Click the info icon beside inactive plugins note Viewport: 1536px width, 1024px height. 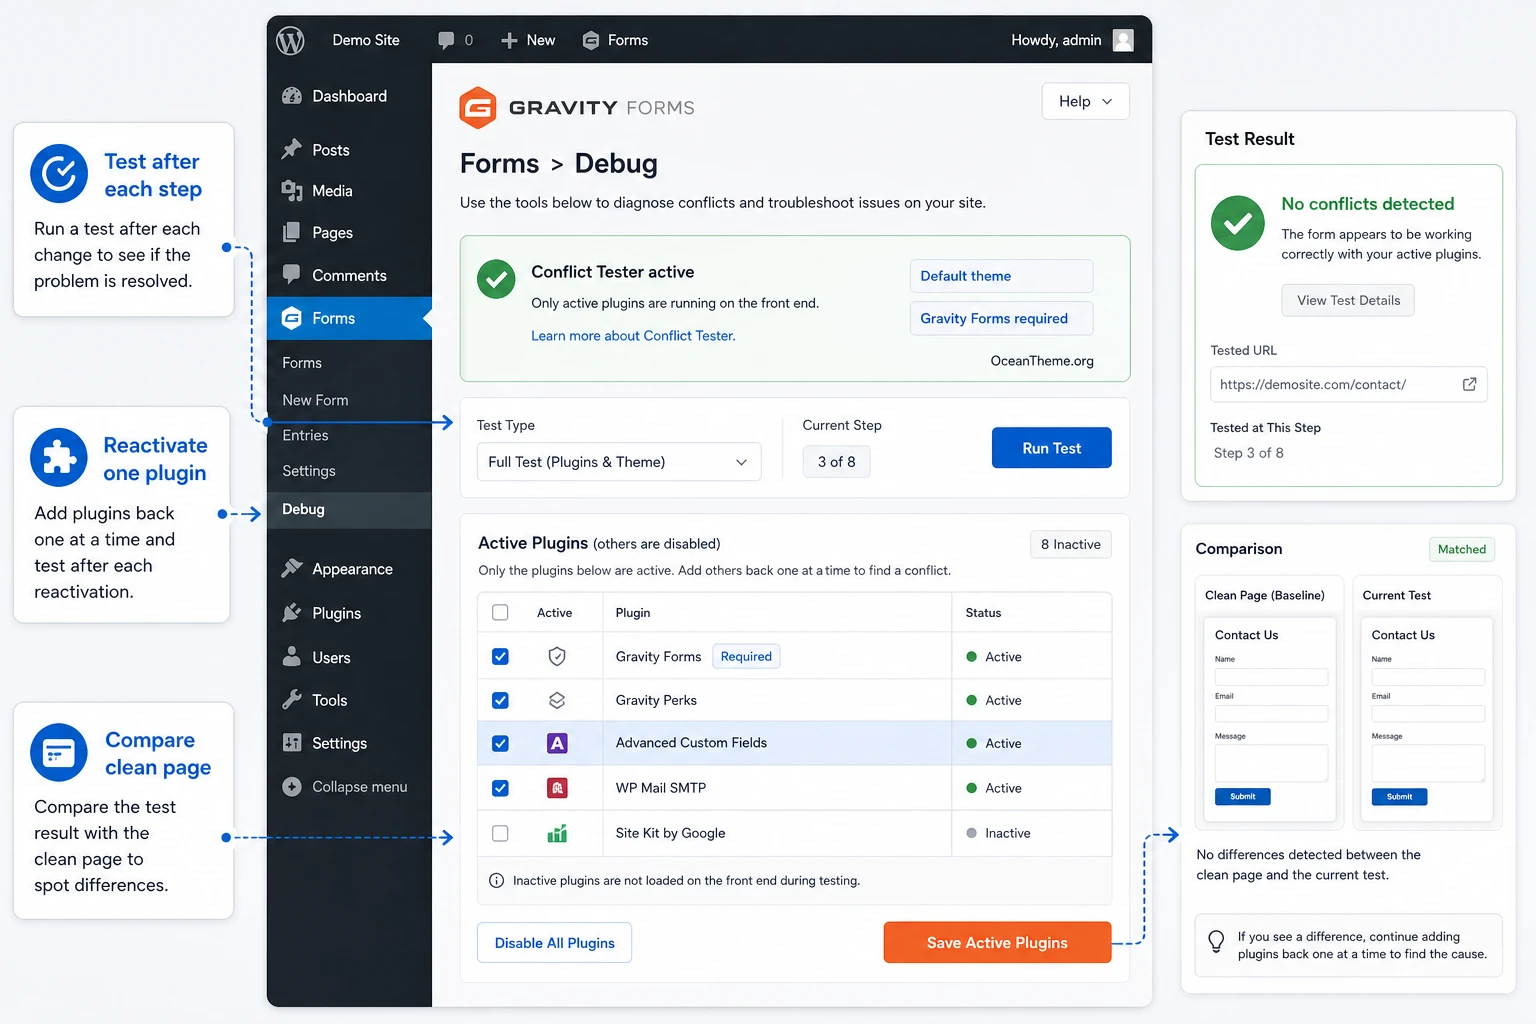coord(496,881)
